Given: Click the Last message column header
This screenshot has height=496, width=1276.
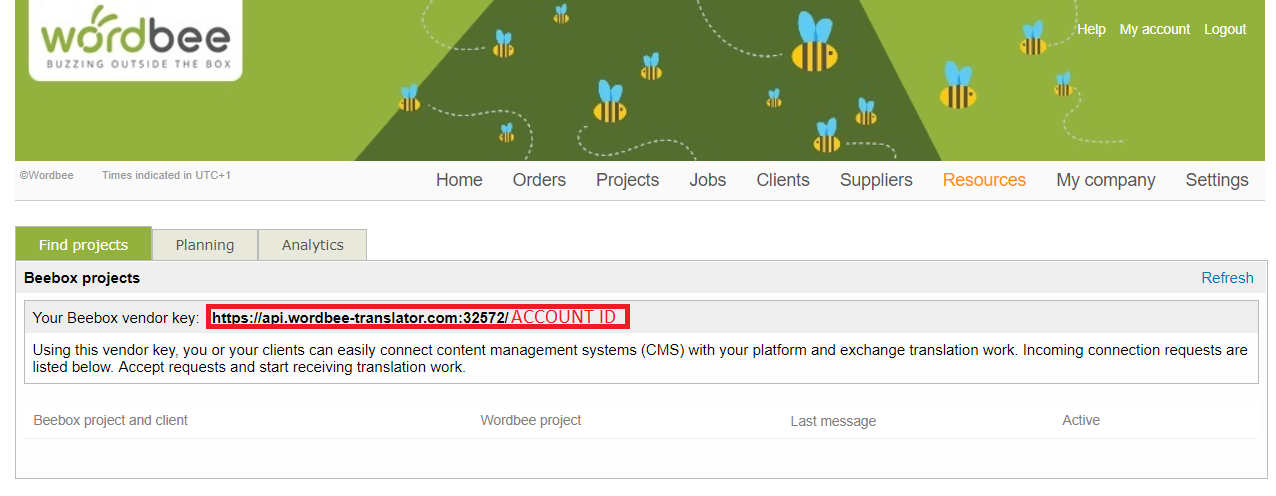Looking at the screenshot, I should coord(832,421).
